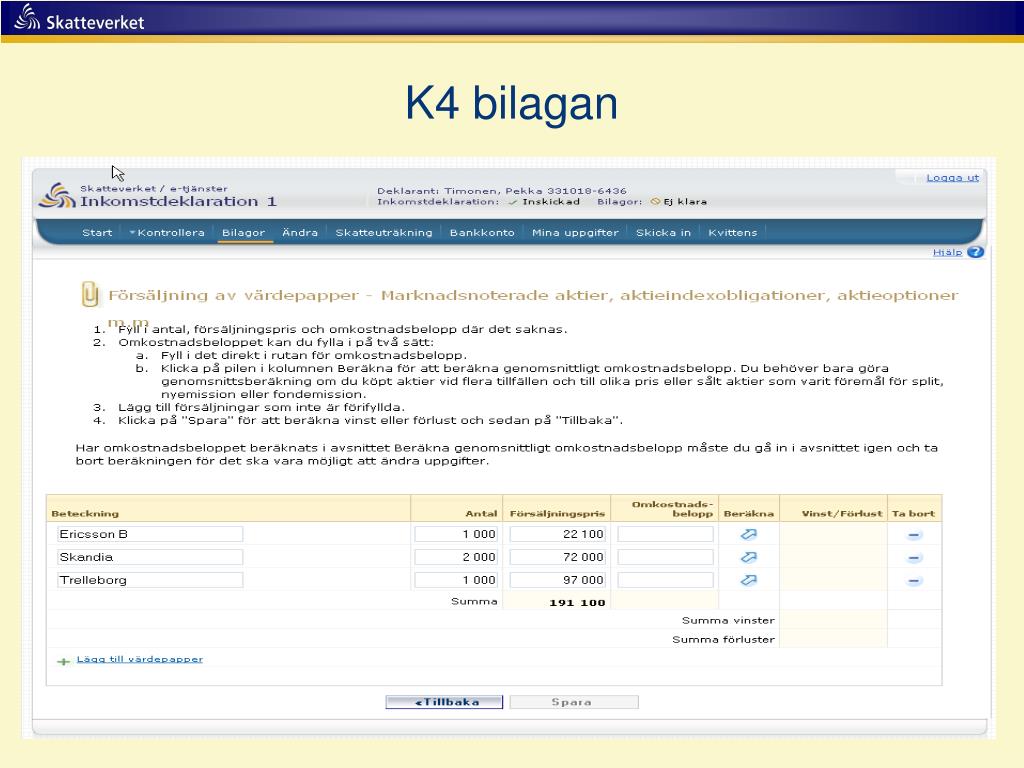Click the Ericsson B beteckning field
Image resolution: width=1024 pixels, height=768 pixels.
pyautogui.click(x=150, y=534)
